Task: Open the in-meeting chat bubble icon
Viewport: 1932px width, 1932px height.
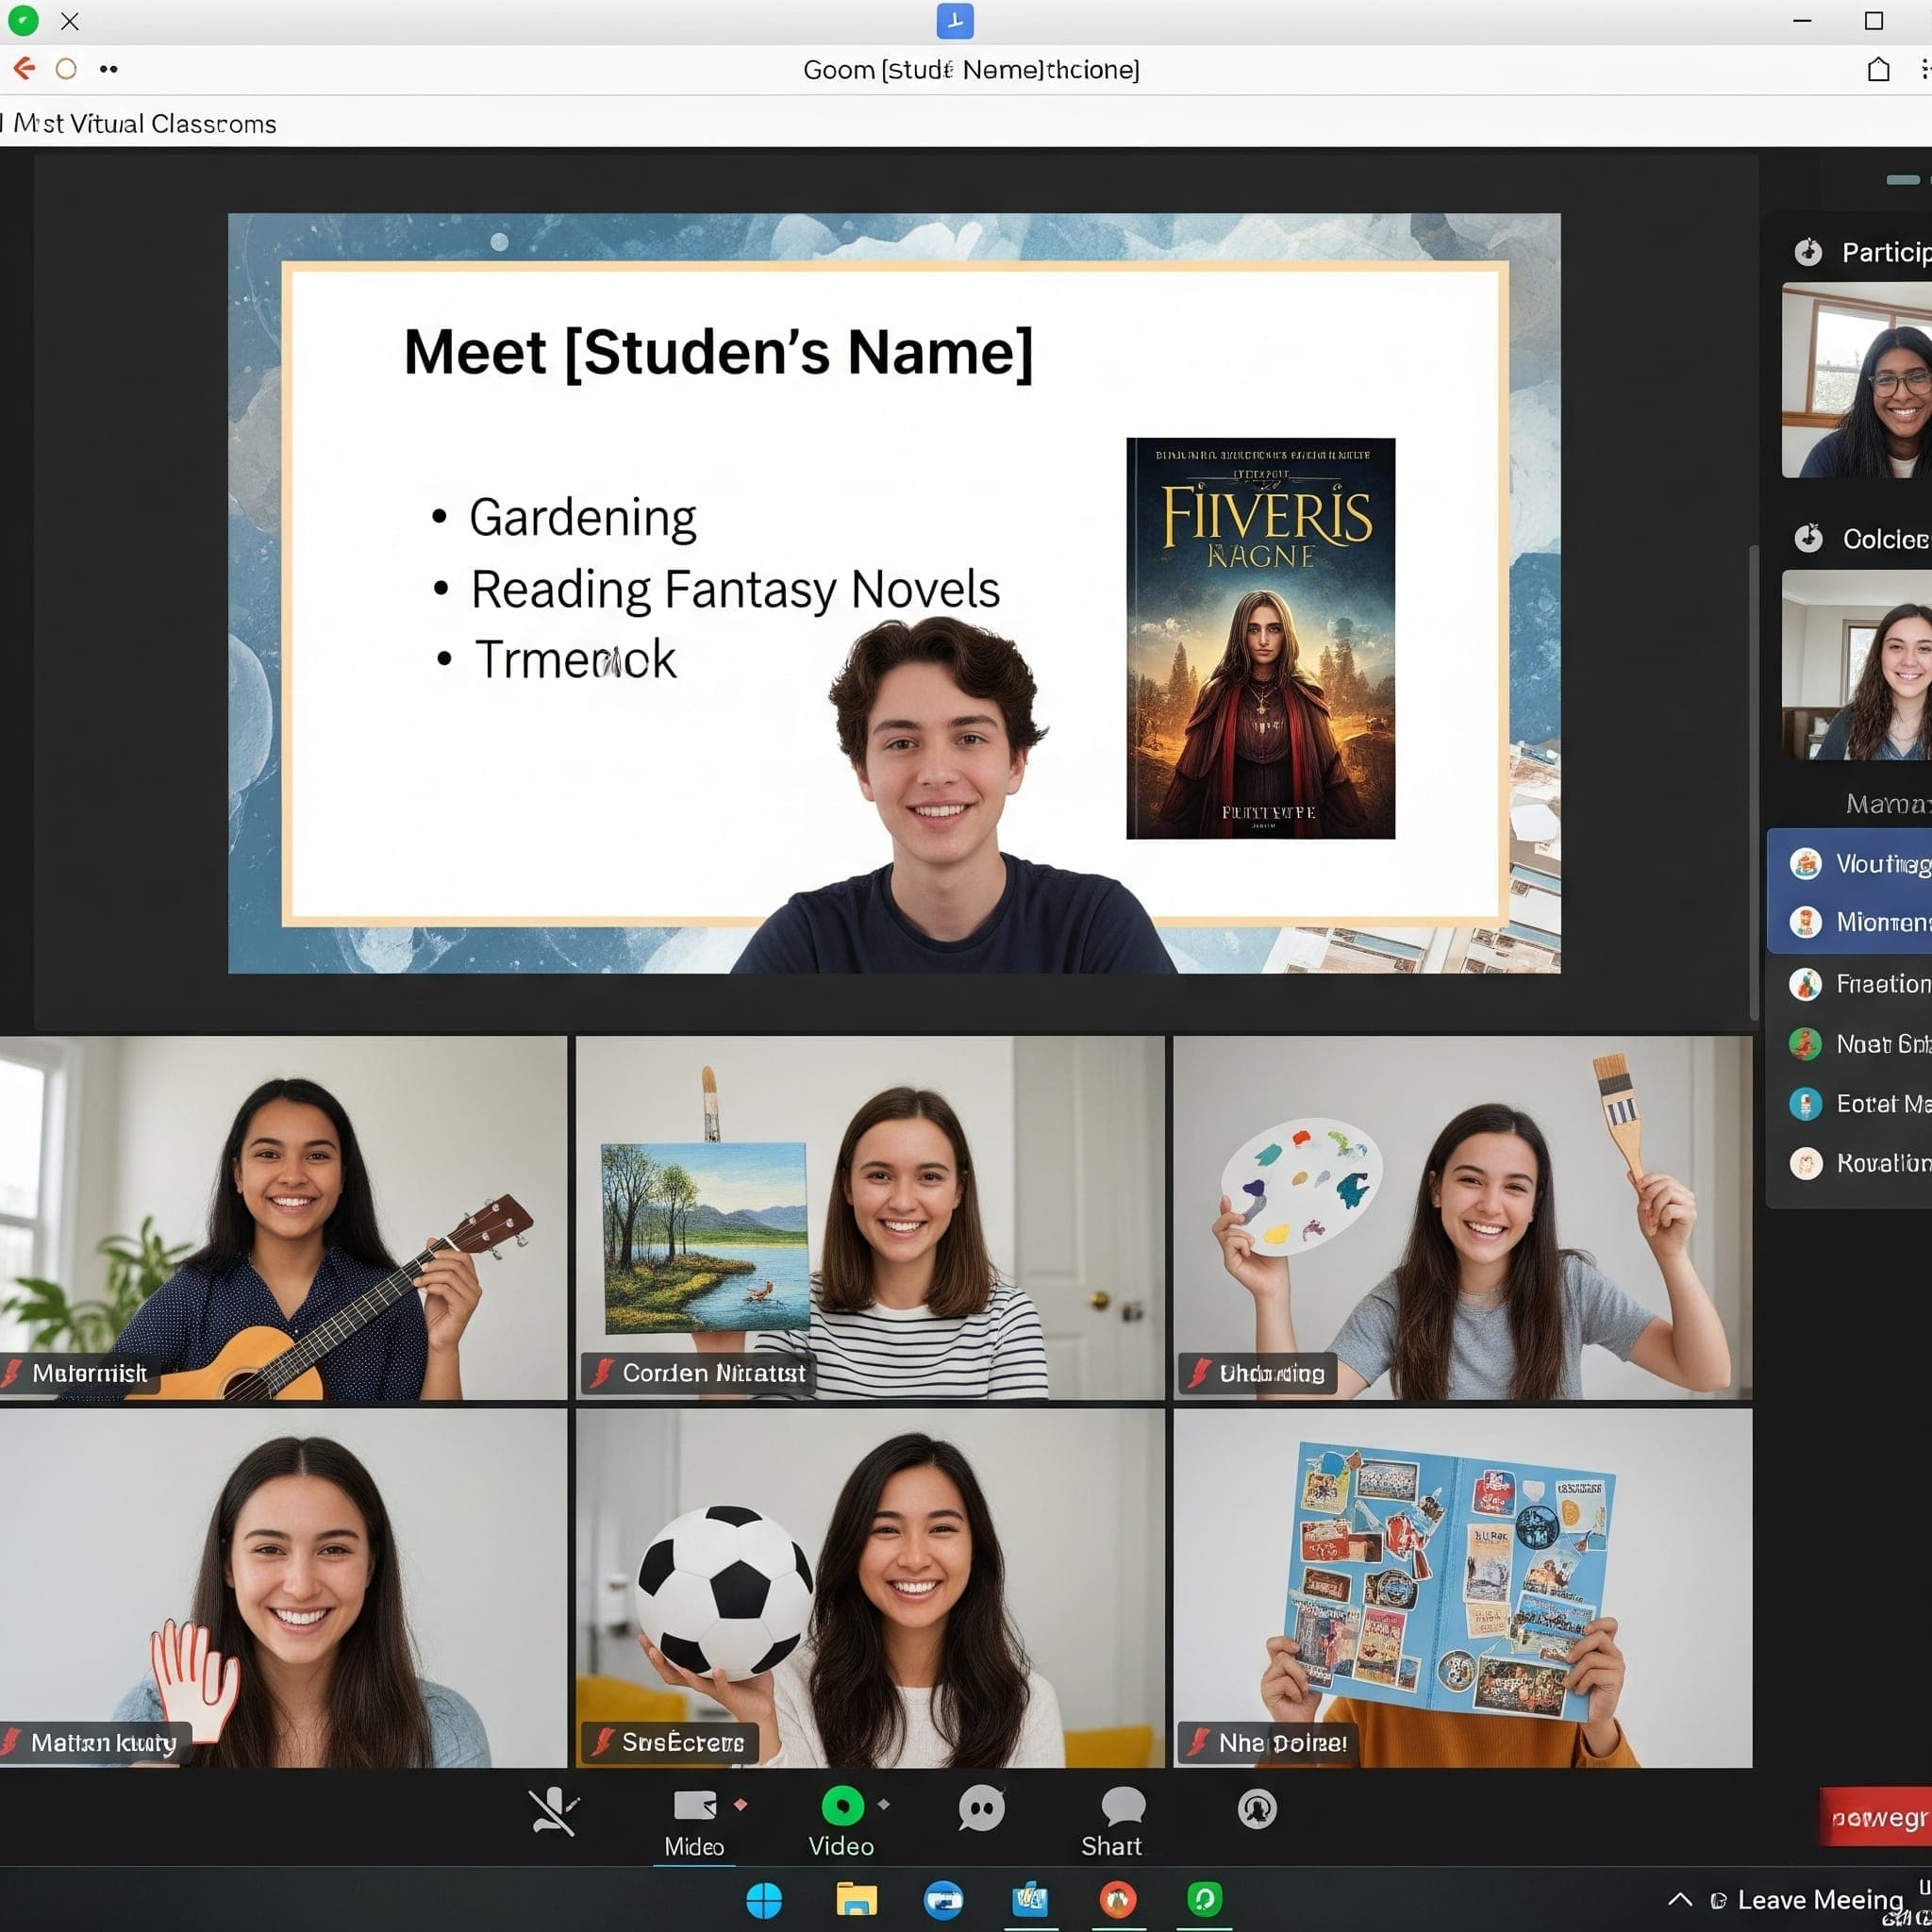Action: [x=982, y=1808]
